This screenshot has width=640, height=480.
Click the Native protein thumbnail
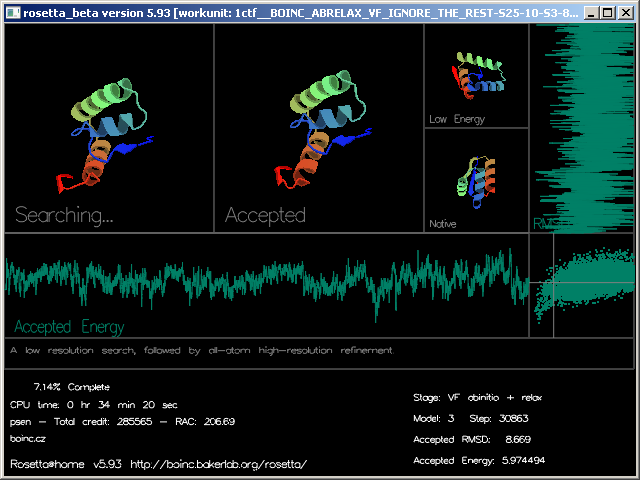[476, 182]
